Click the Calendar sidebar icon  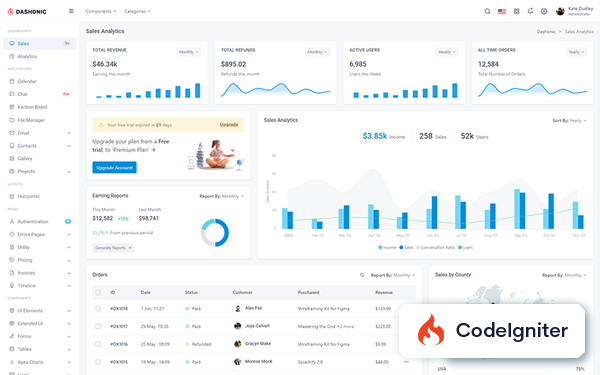[11, 81]
